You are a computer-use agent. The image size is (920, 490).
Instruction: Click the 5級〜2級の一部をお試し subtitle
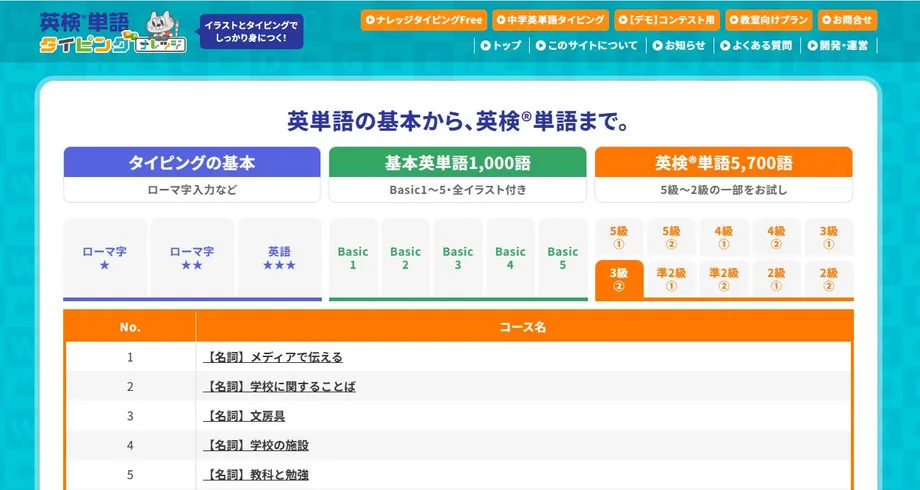(723, 190)
